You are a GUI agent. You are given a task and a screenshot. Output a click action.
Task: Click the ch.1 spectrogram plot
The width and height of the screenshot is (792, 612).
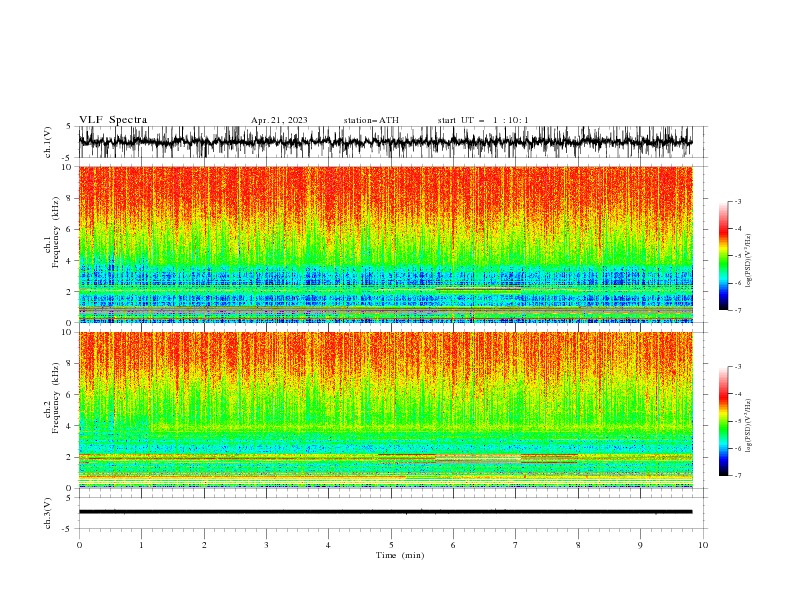click(385, 244)
